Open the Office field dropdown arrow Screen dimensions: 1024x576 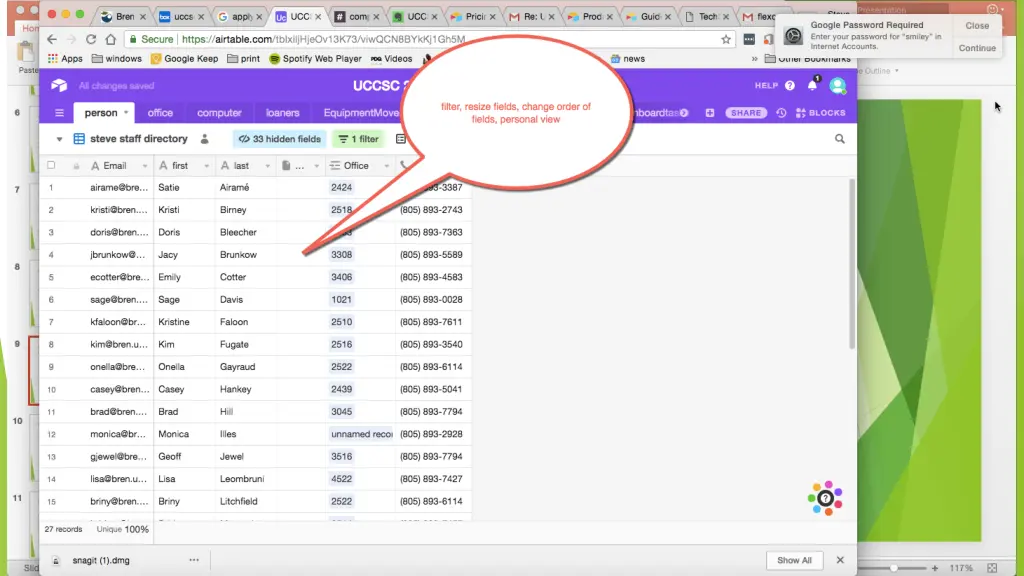(x=387, y=166)
